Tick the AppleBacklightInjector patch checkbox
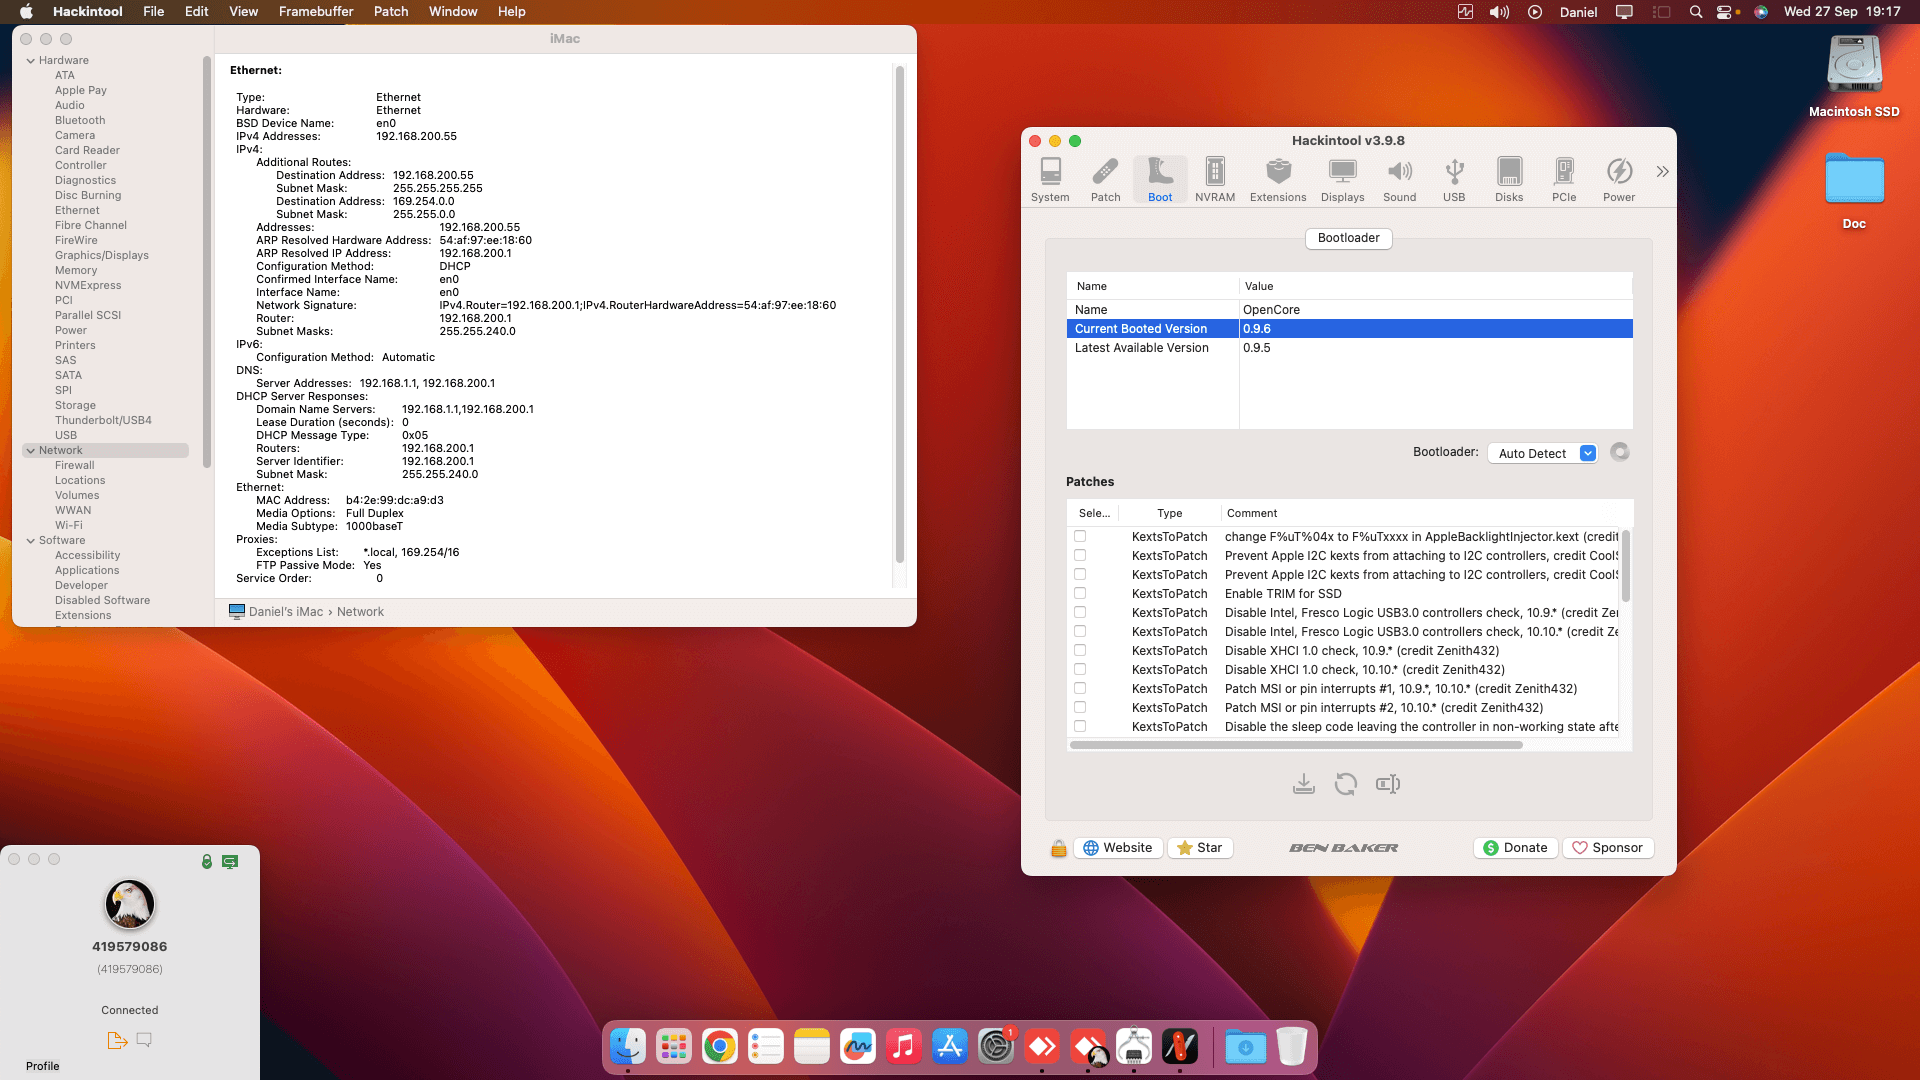The width and height of the screenshot is (1920, 1080). 1080,537
